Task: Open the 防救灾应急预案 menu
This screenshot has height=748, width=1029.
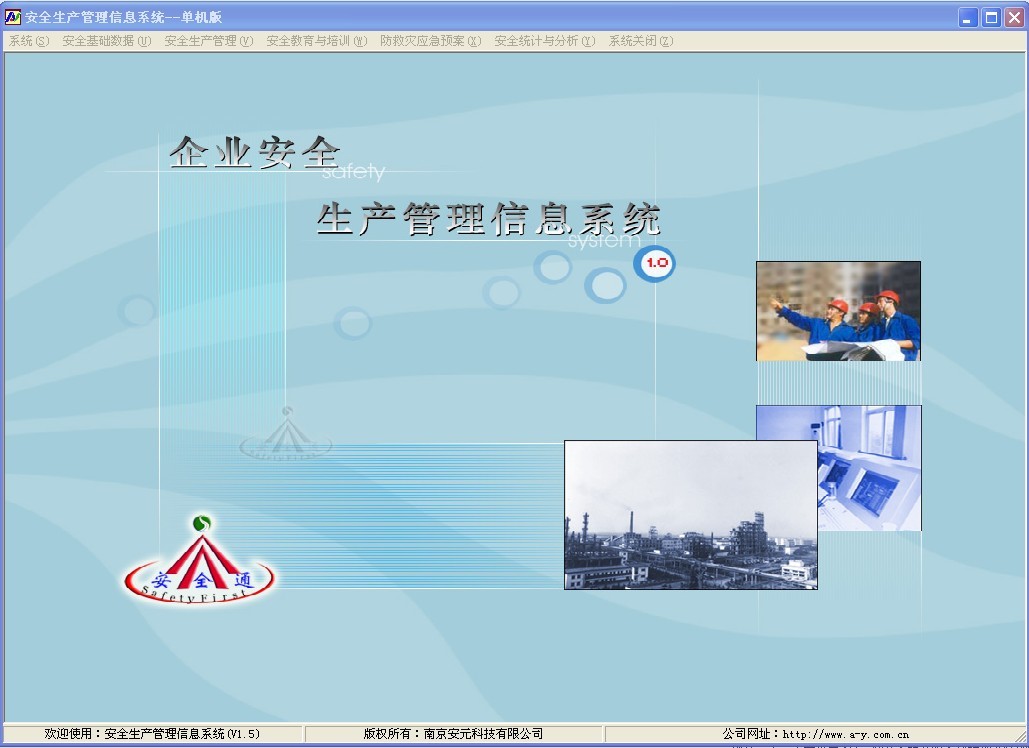Action: point(430,41)
